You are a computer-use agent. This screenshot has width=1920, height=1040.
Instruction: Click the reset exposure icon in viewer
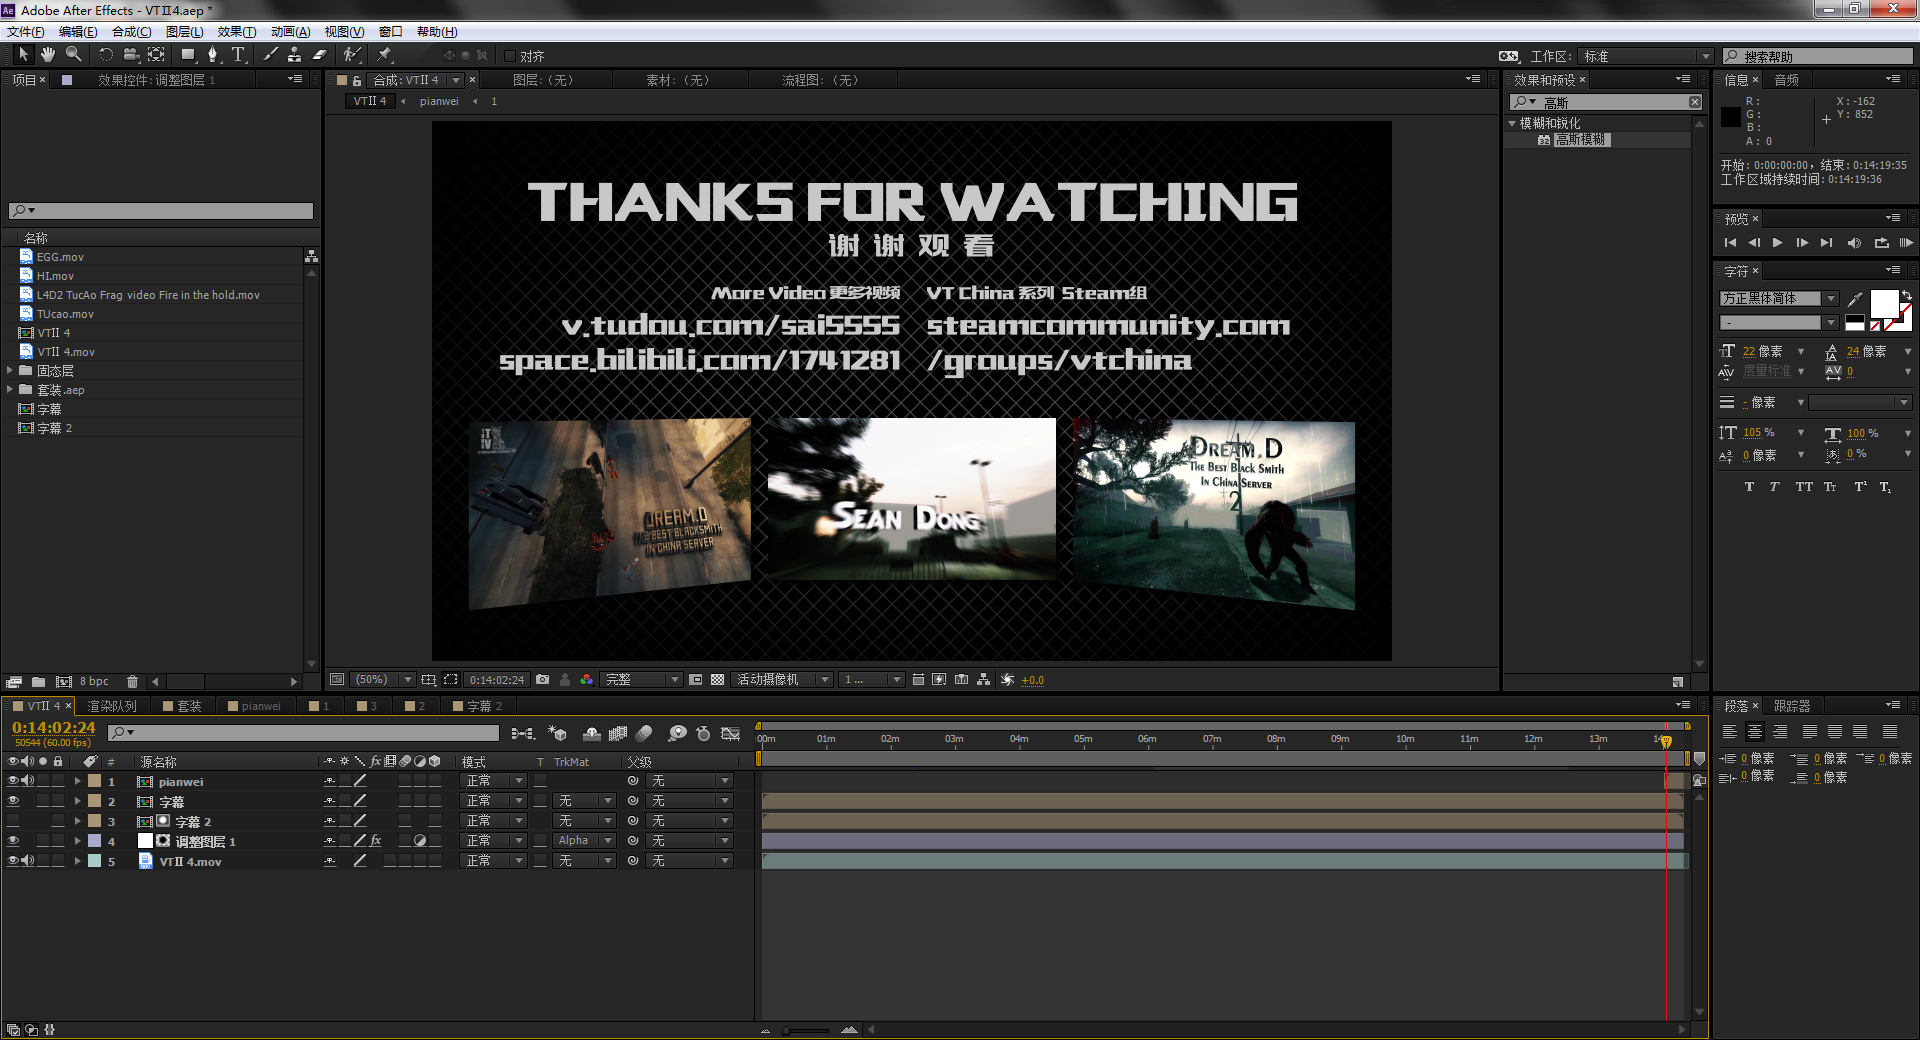[x=1007, y=680]
